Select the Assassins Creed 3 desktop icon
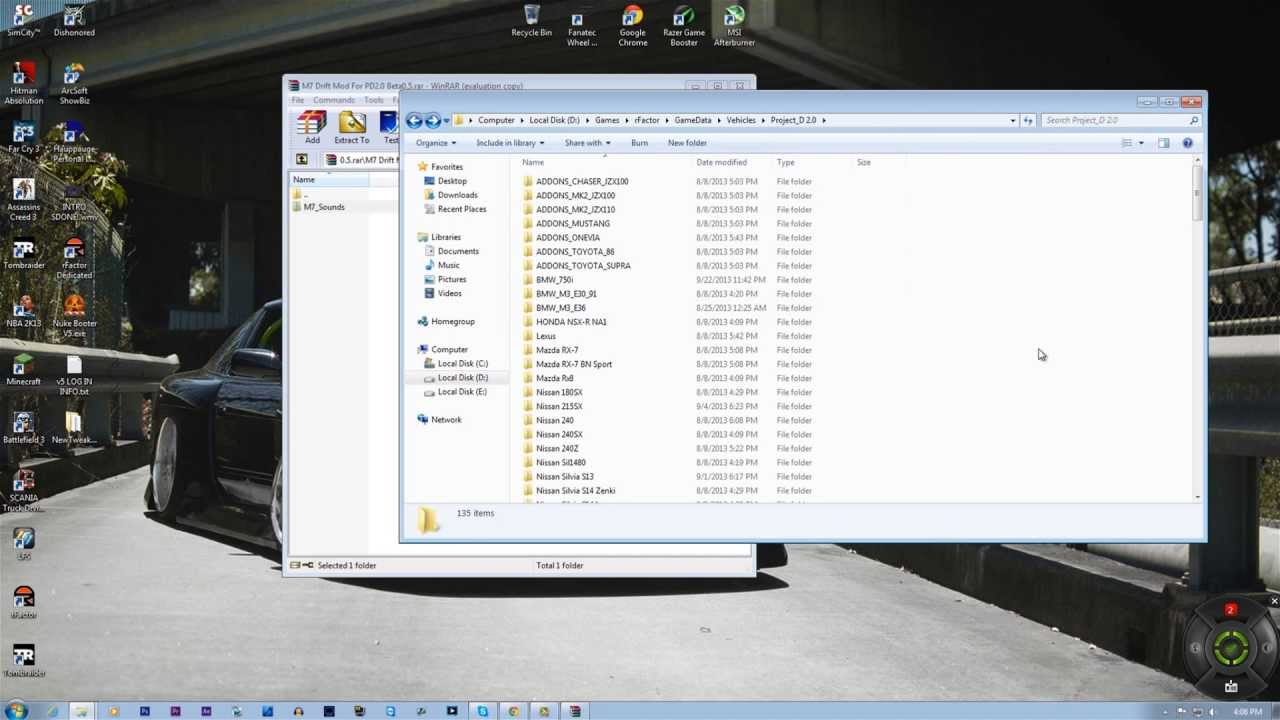Image resolution: width=1280 pixels, height=720 pixels. [24, 200]
